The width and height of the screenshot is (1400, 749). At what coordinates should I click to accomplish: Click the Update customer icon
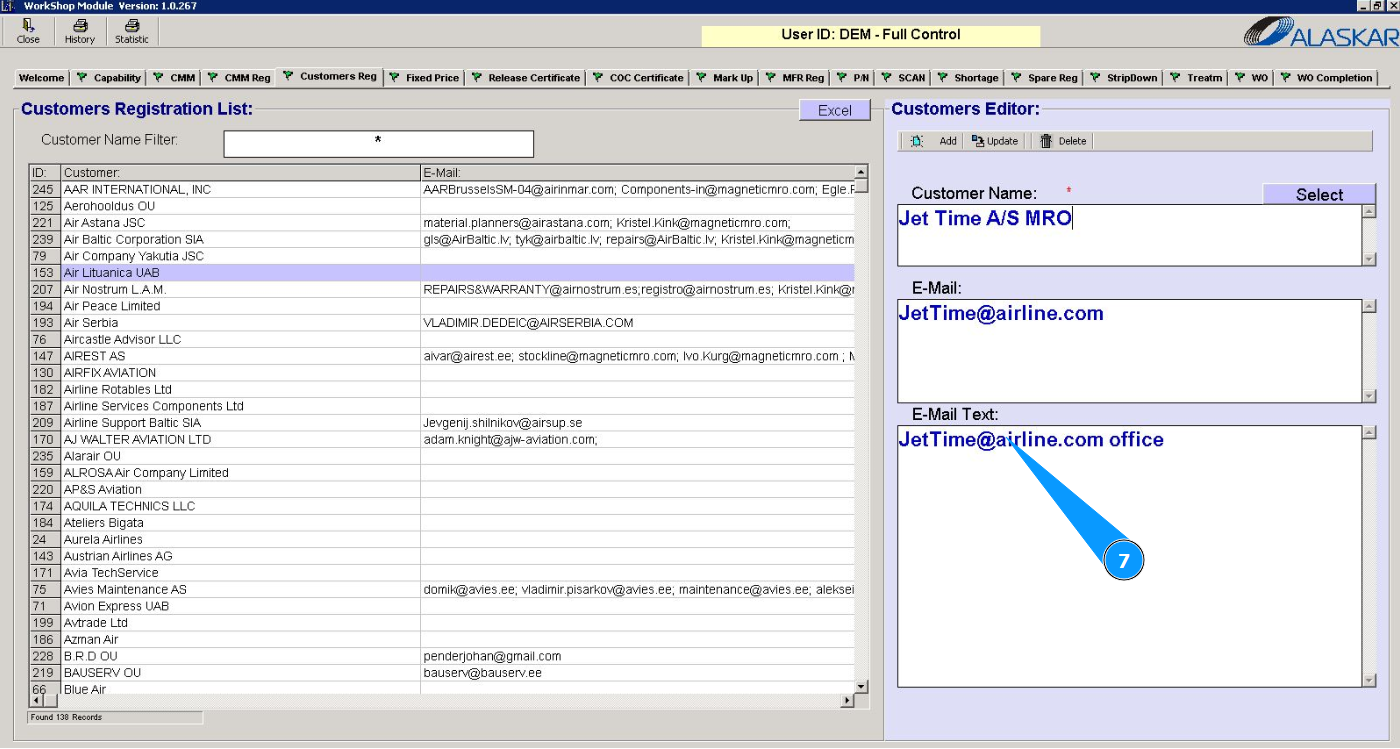[978, 141]
